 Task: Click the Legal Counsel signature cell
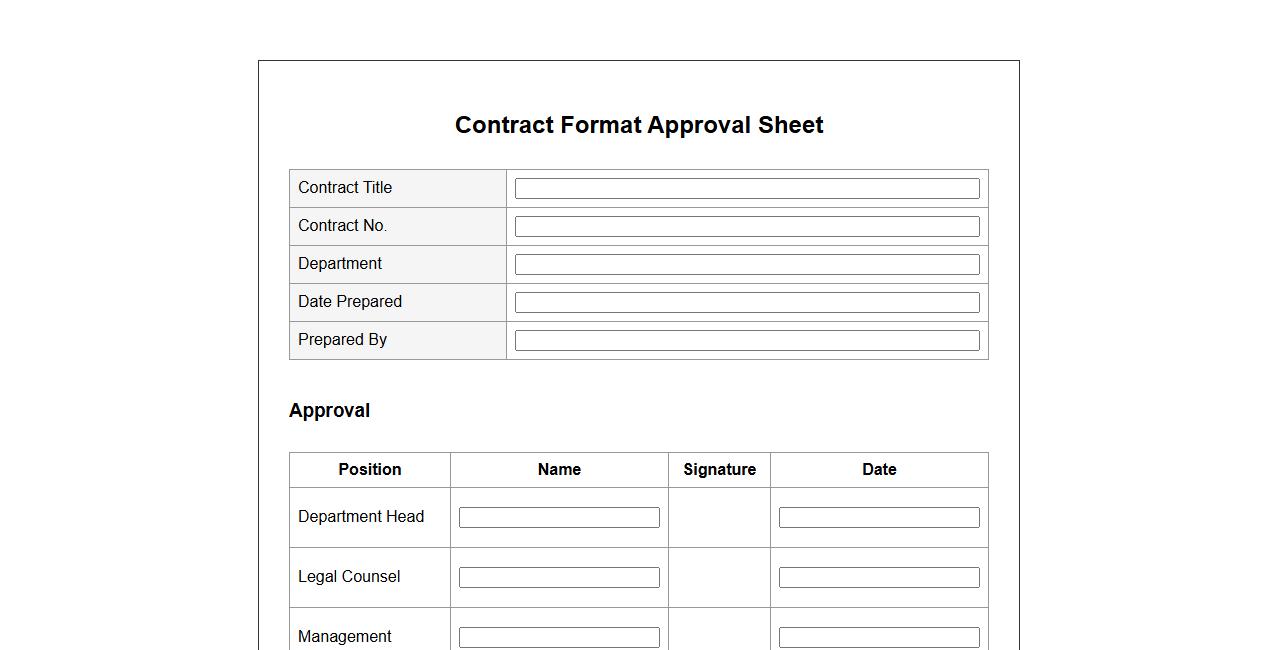click(719, 578)
